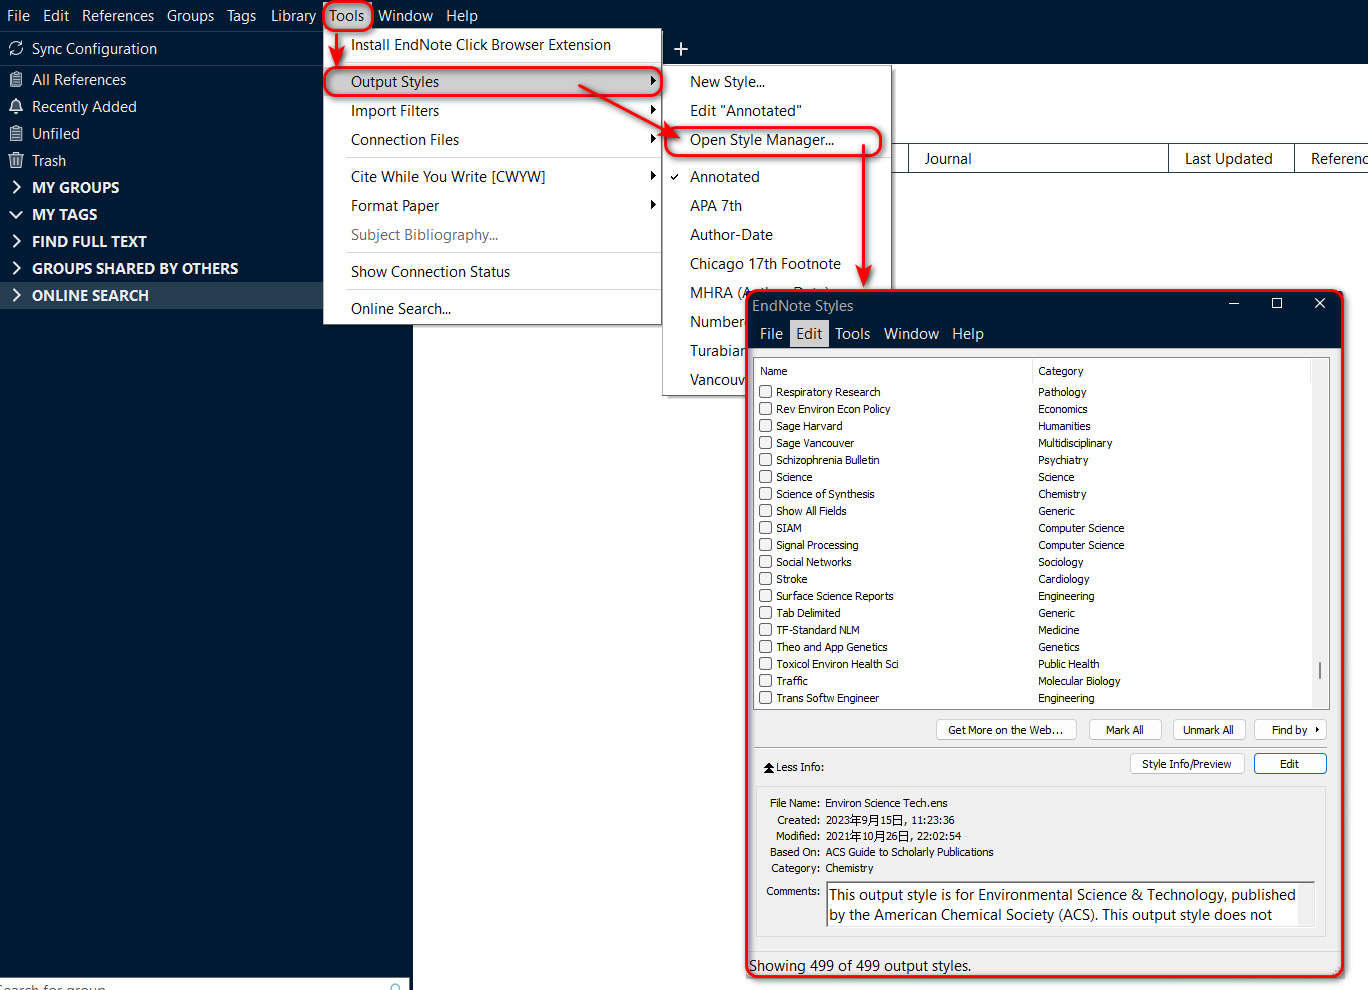Click the Sync Configuration icon
Screen dimensions: 1368x990
click(16, 48)
